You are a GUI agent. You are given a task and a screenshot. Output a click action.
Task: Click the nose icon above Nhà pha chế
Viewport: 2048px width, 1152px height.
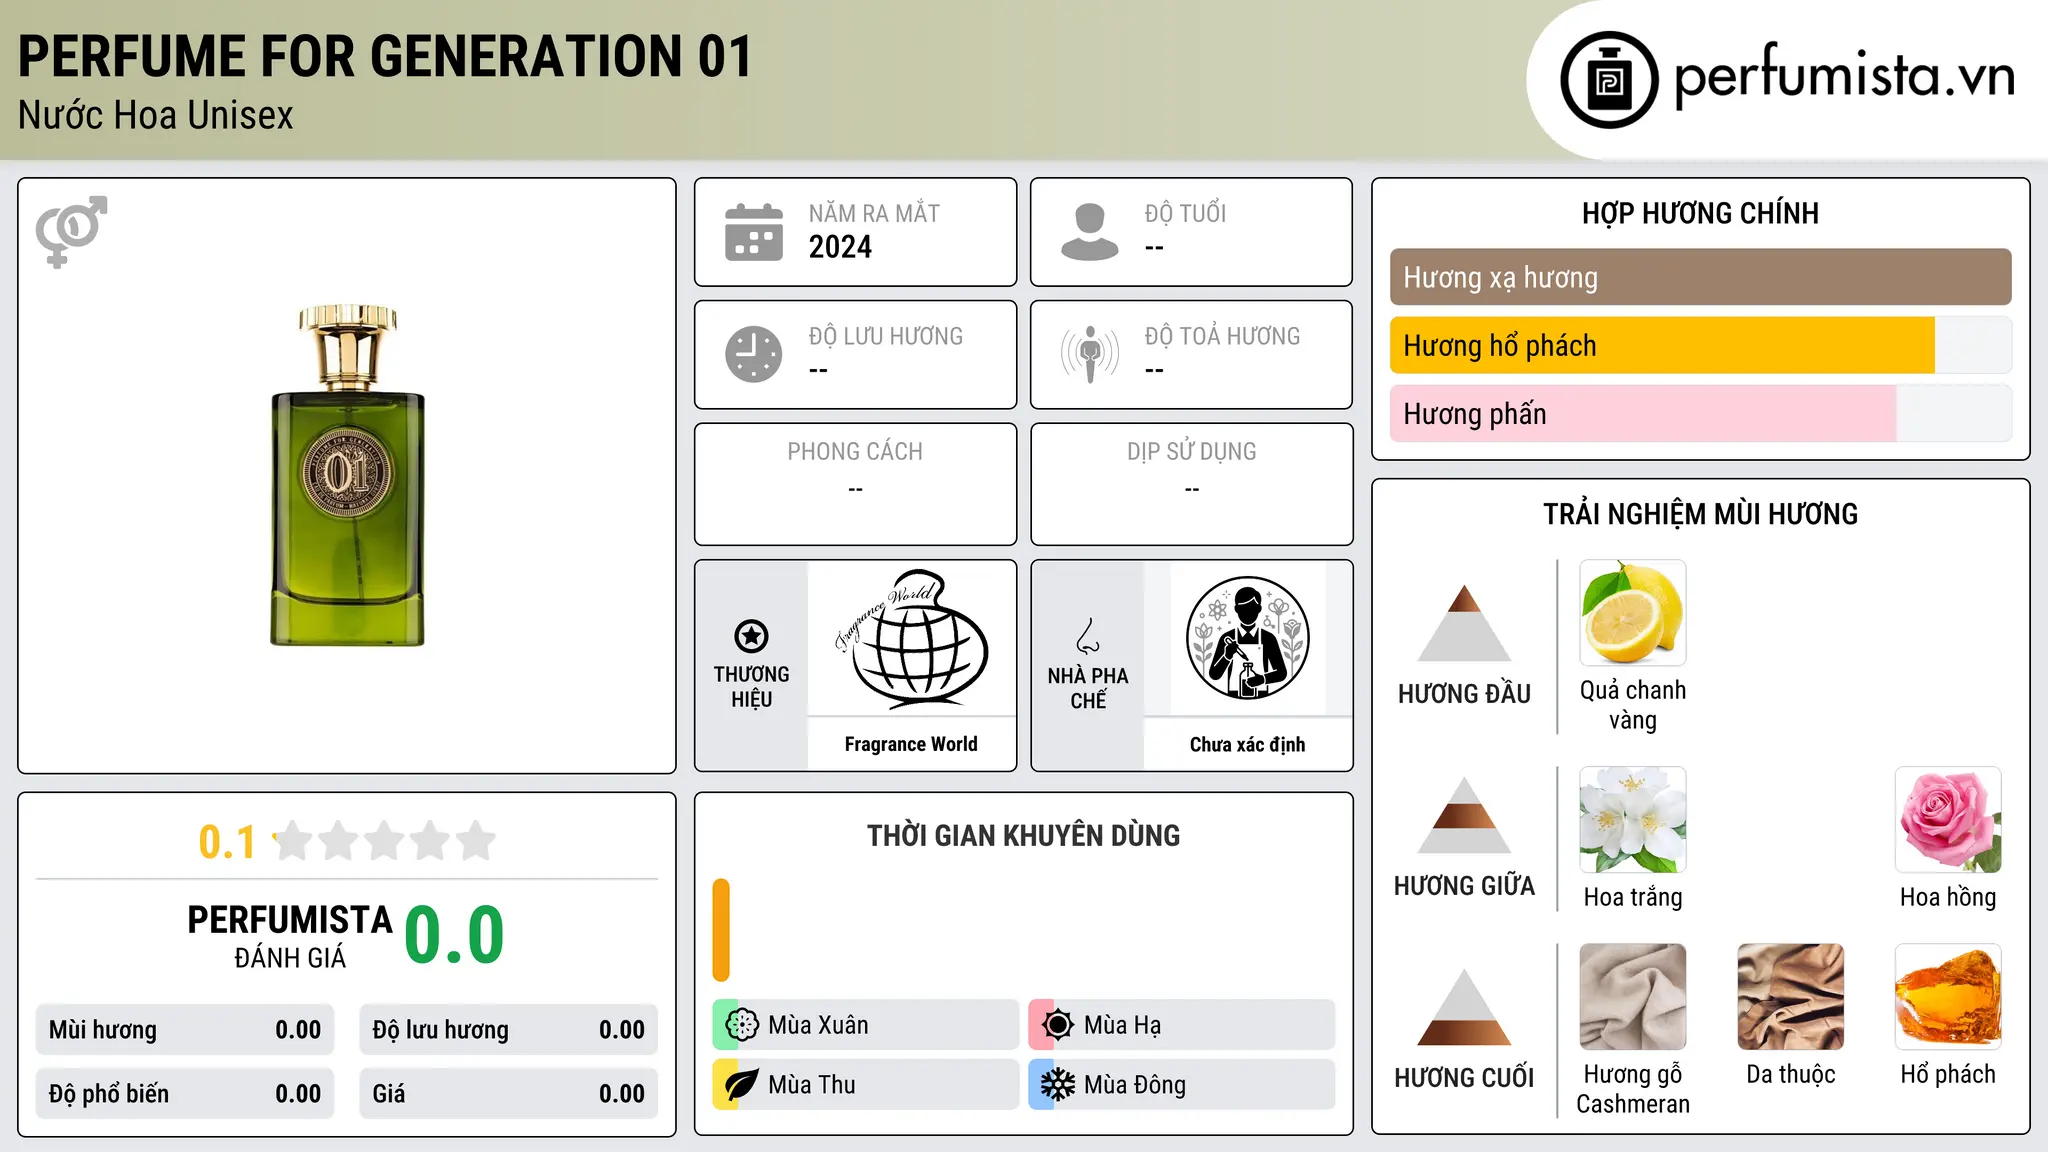coord(1088,636)
